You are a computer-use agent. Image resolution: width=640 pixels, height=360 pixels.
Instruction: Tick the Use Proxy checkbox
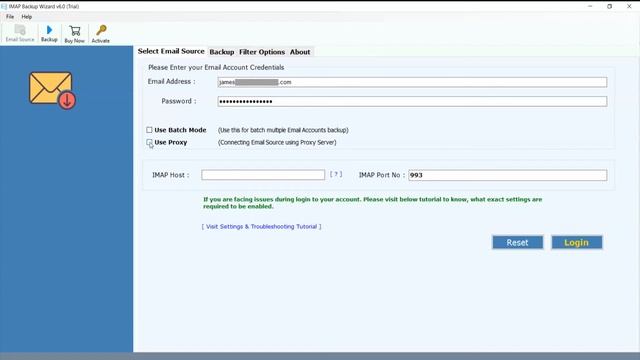pyautogui.click(x=149, y=142)
